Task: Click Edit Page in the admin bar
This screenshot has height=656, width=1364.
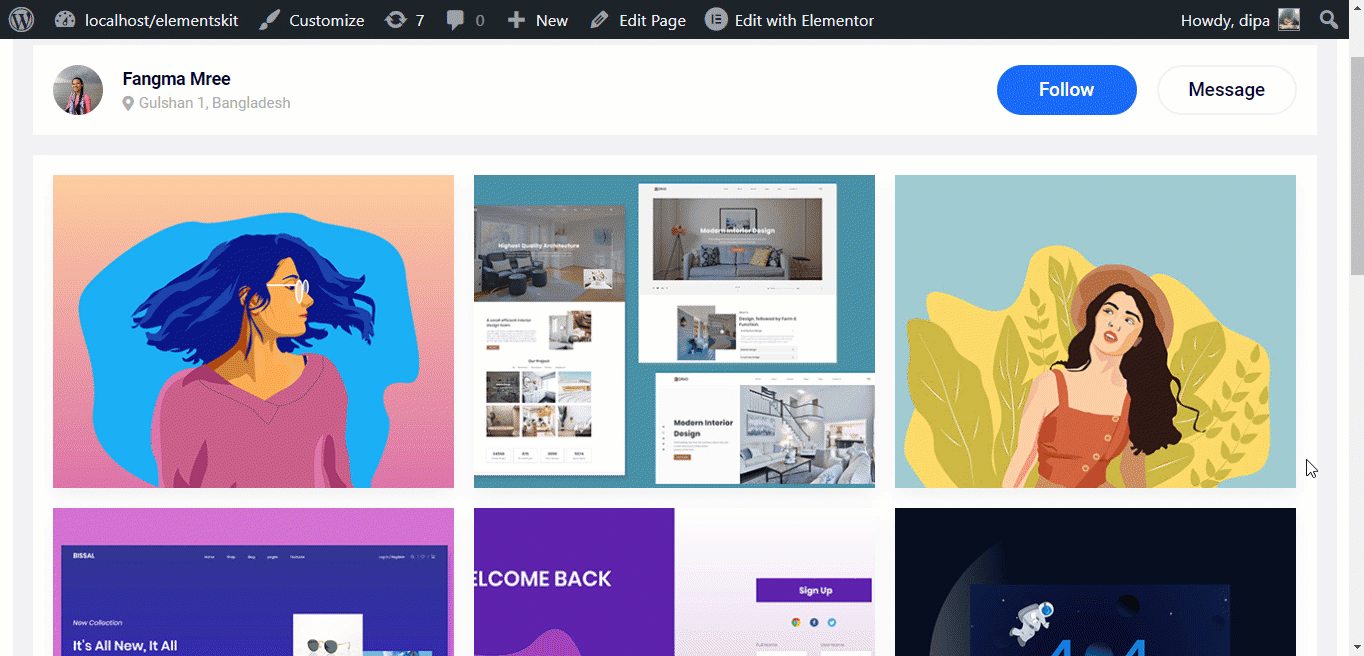Action: [x=638, y=20]
